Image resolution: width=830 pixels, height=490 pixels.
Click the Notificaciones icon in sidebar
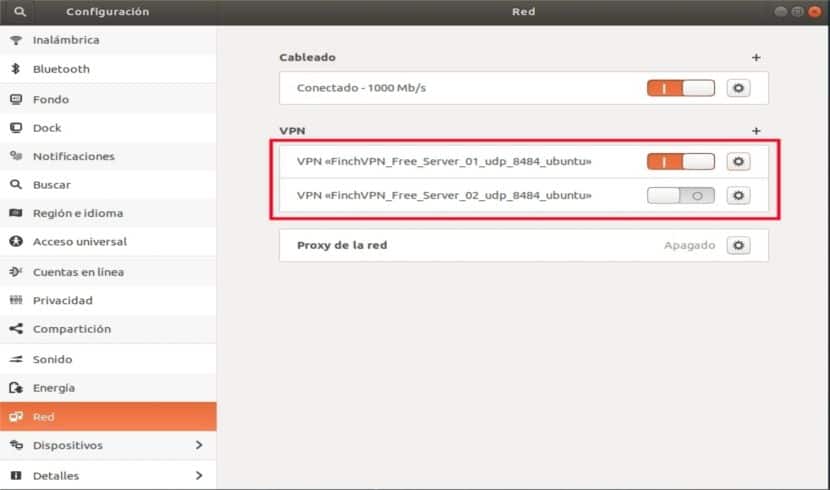coord(16,156)
